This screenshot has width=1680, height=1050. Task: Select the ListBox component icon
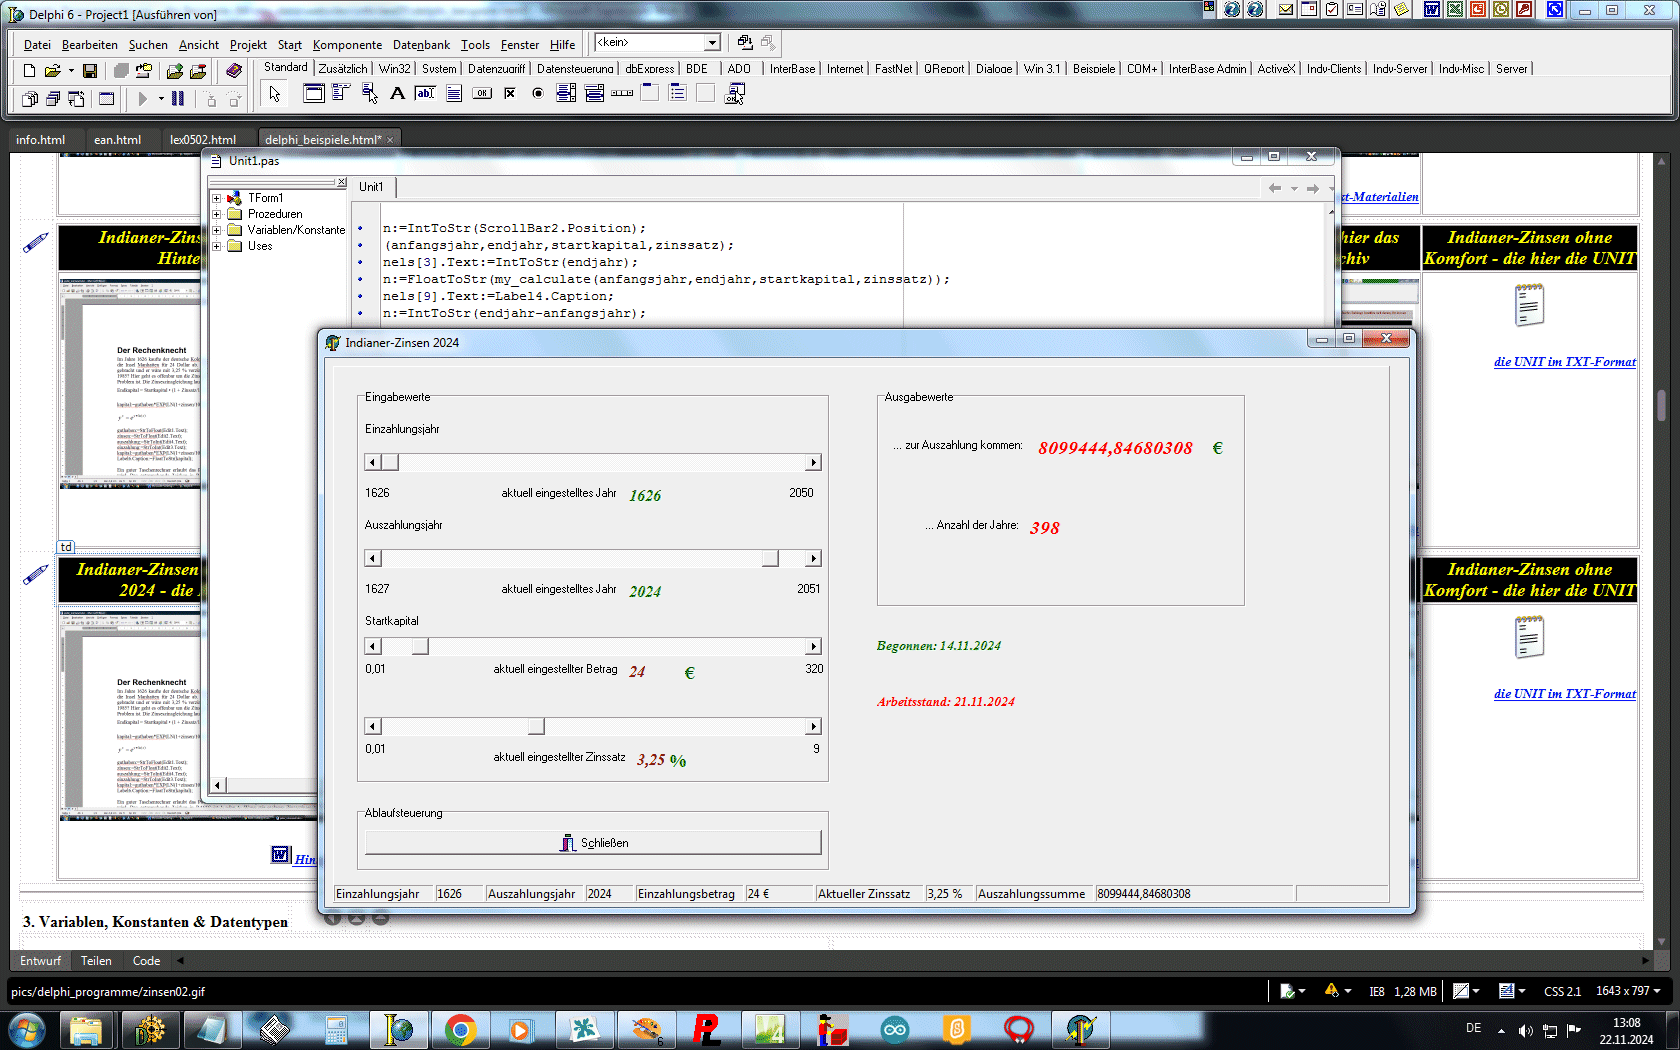[x=566, y=93]
